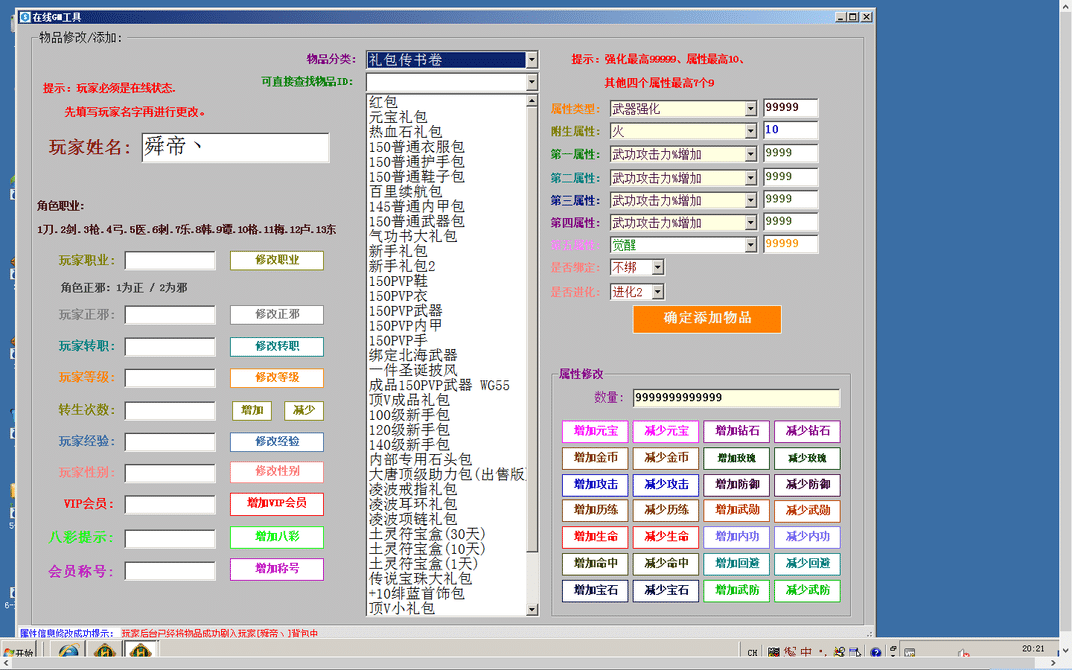The image size is (1072, 670).
Task: Click the 修改等级 button
Action: tap(277, 378)
